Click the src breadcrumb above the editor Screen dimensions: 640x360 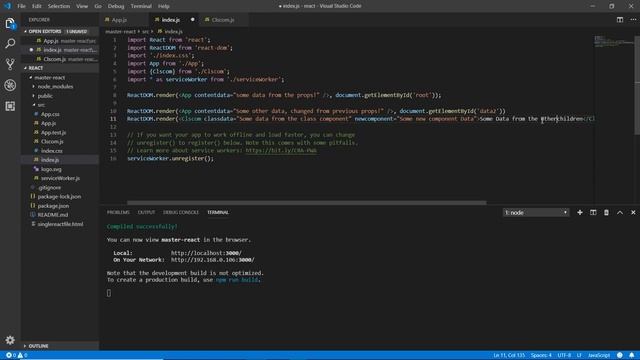coord(145,31)
